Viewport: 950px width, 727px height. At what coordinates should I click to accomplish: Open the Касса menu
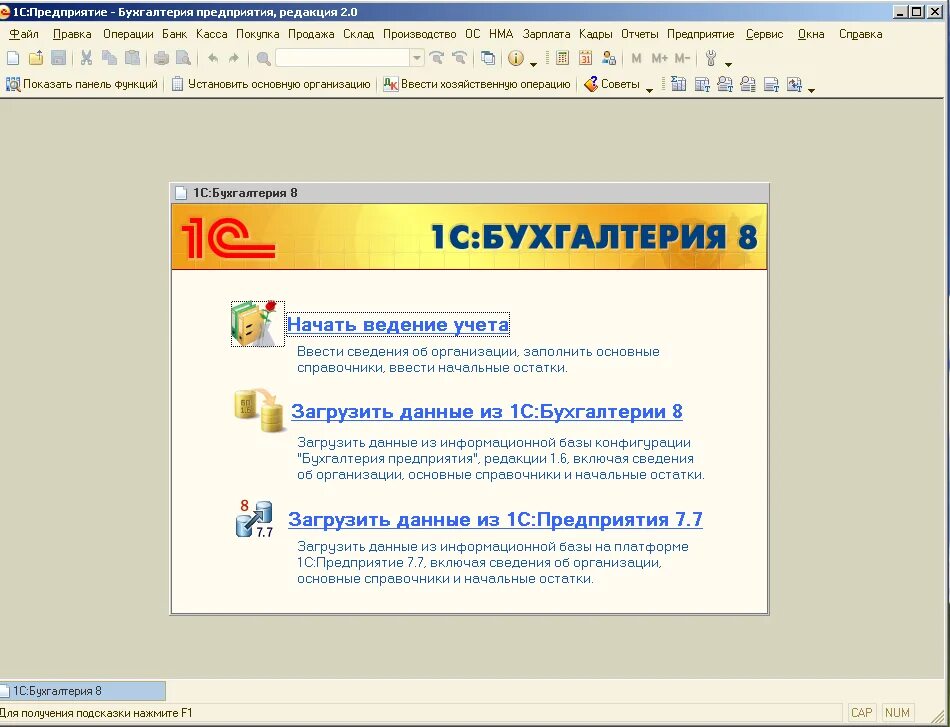[211, 34]
